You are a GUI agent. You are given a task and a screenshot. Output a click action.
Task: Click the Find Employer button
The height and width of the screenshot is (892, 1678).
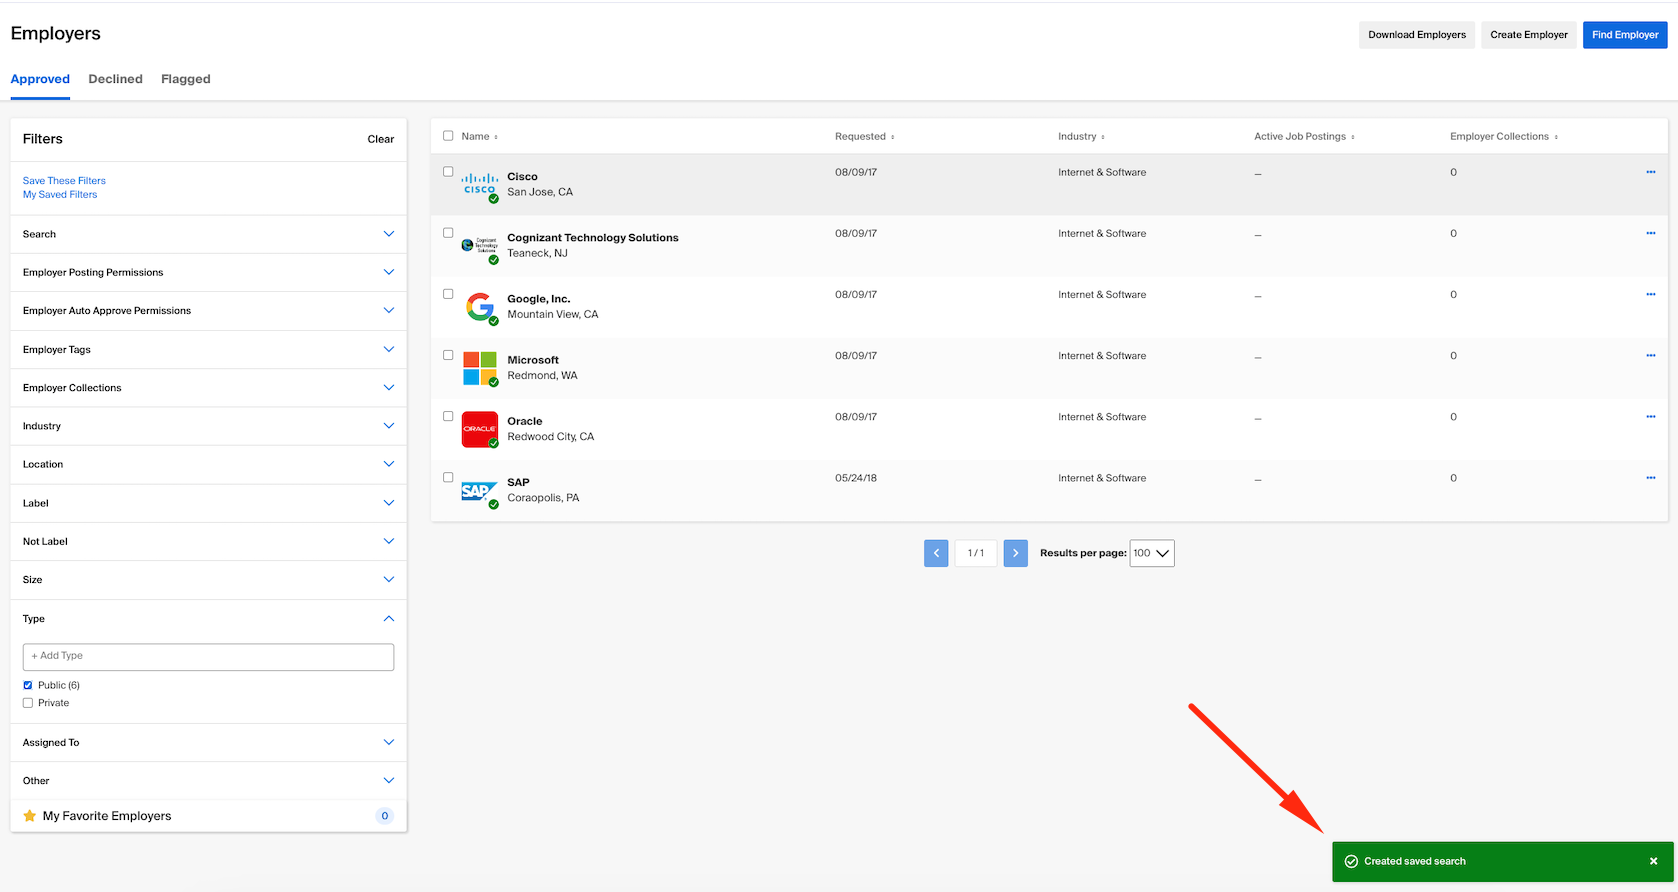point(1625,35)
